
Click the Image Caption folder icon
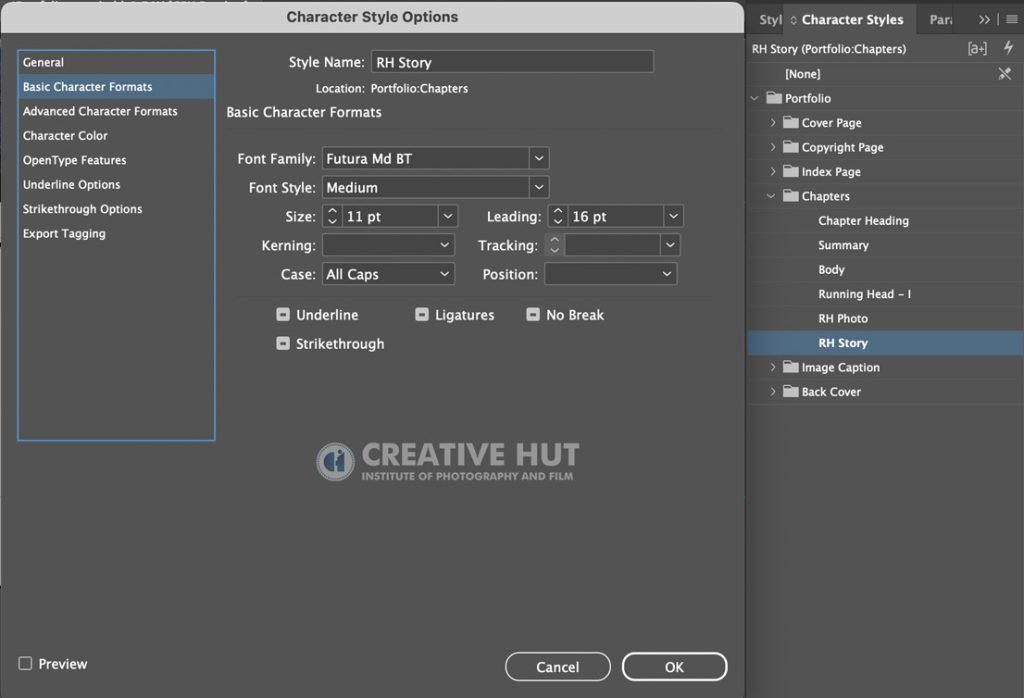point(791,367)
